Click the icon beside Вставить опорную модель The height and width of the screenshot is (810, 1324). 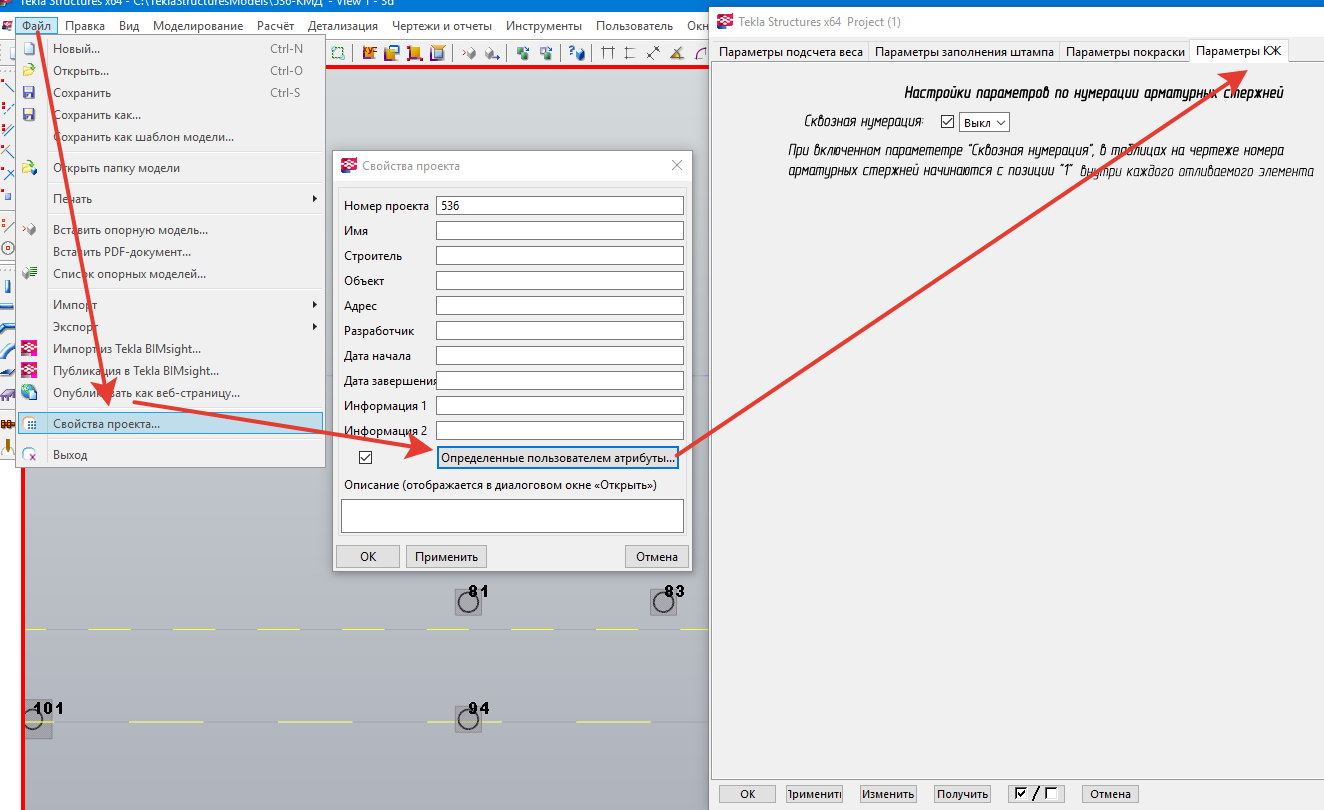pyautogui.click(x=29, y=230)
